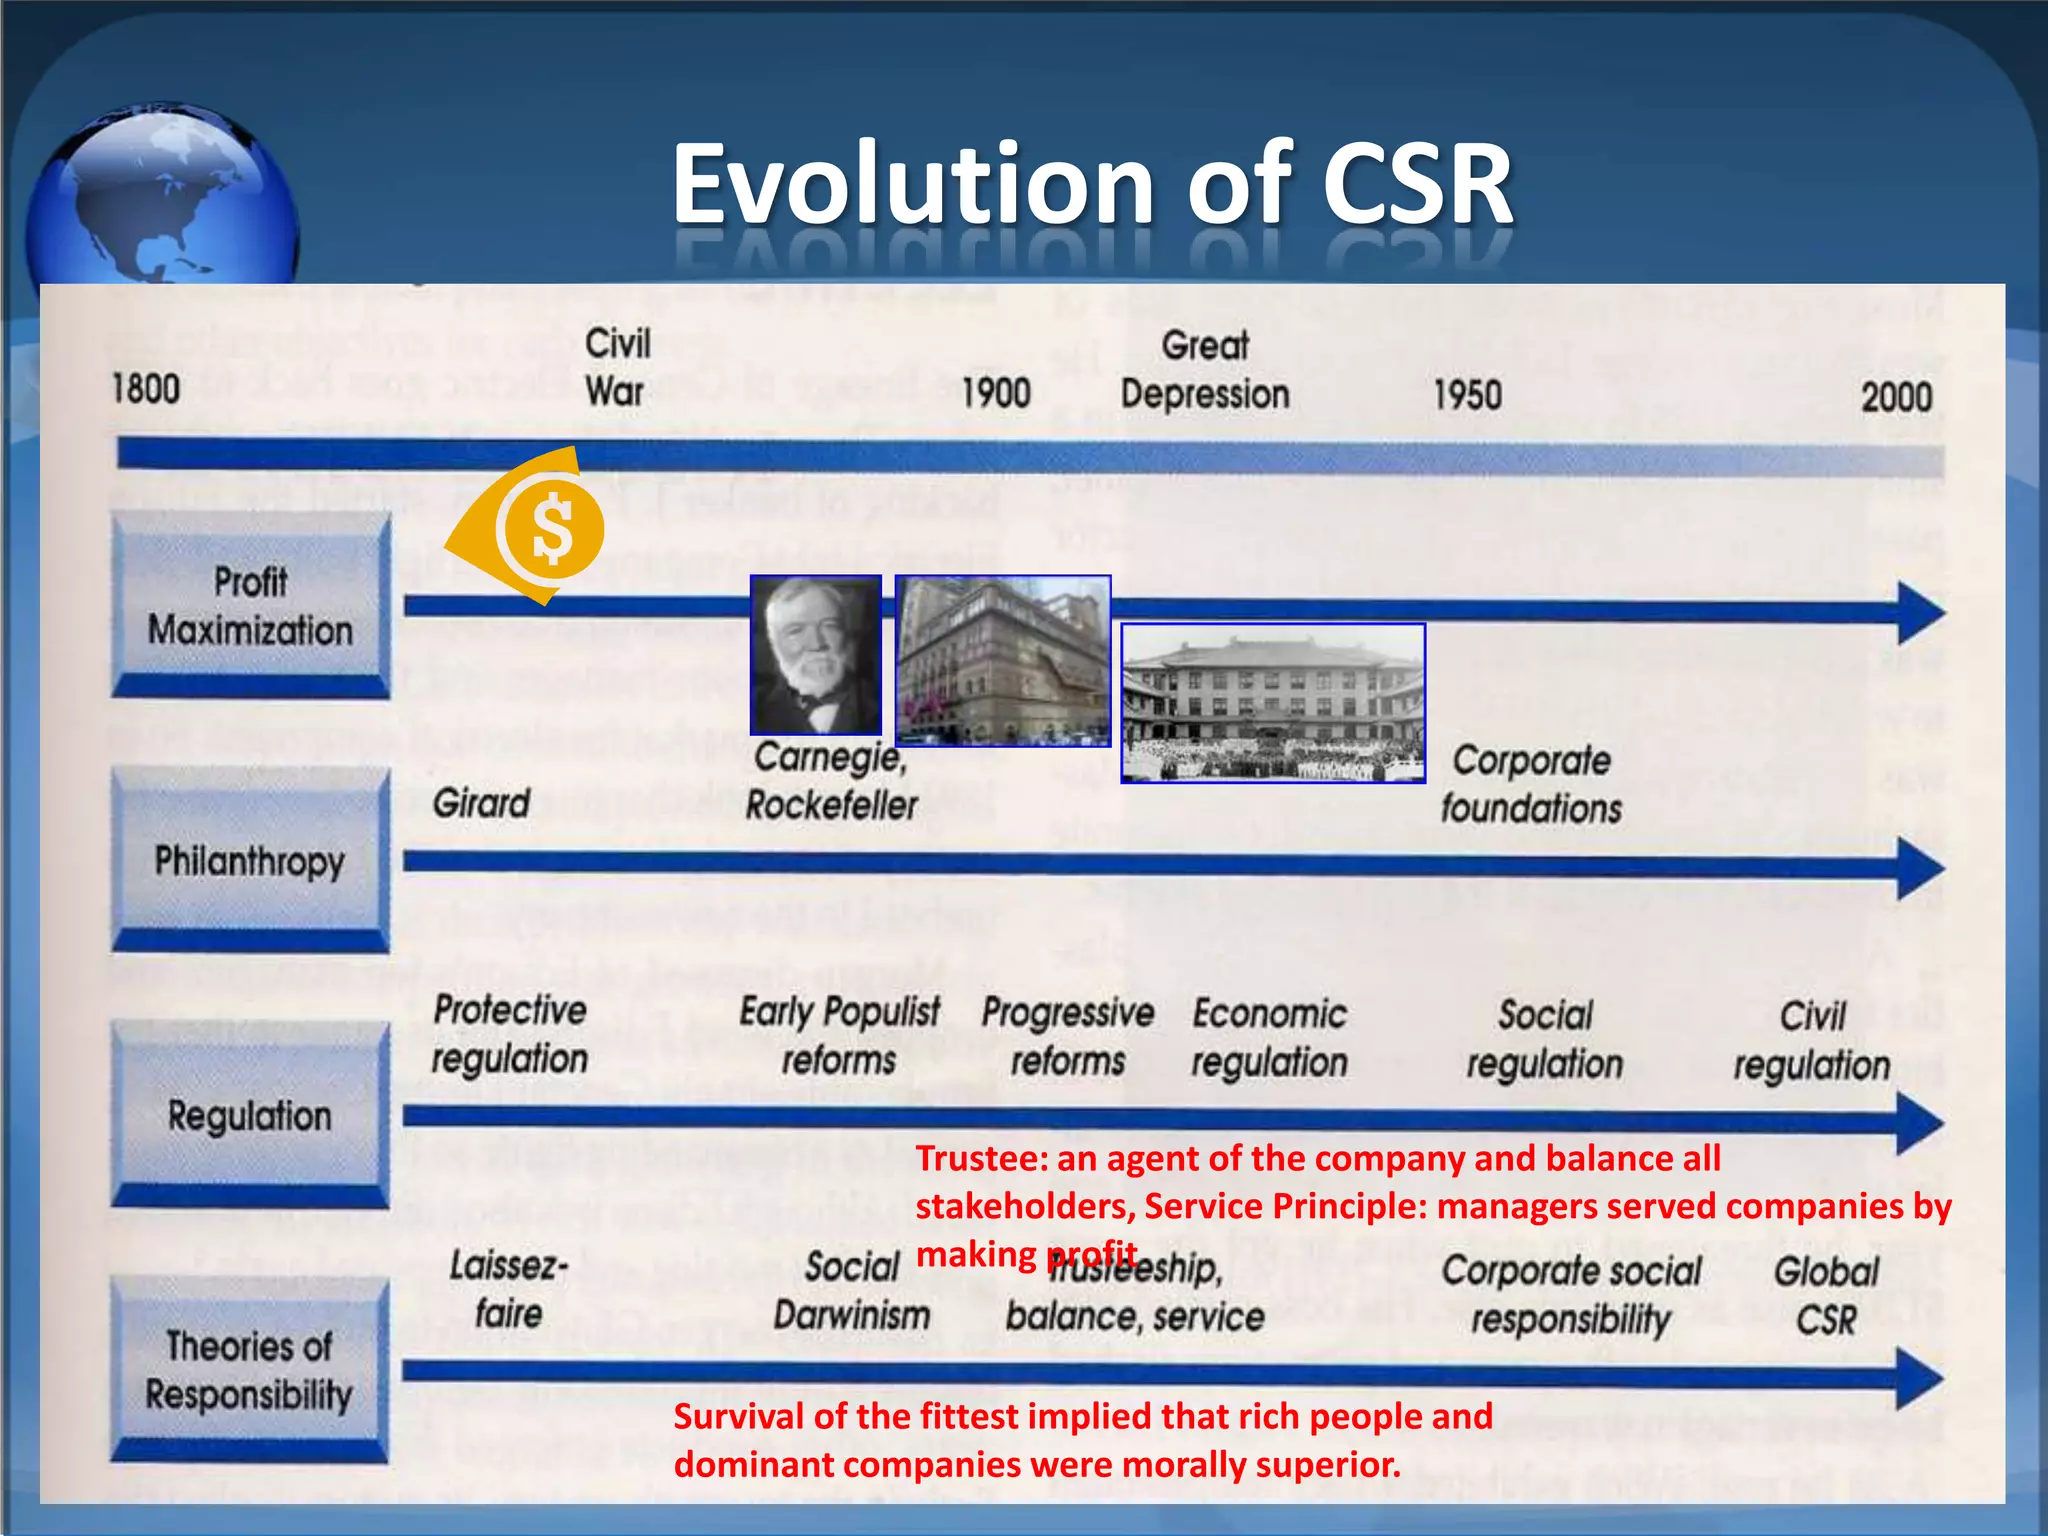Click the globe image in the corner
Image resolution: width=2048 pixels, height=1536 pixels.
pos(162,193)
